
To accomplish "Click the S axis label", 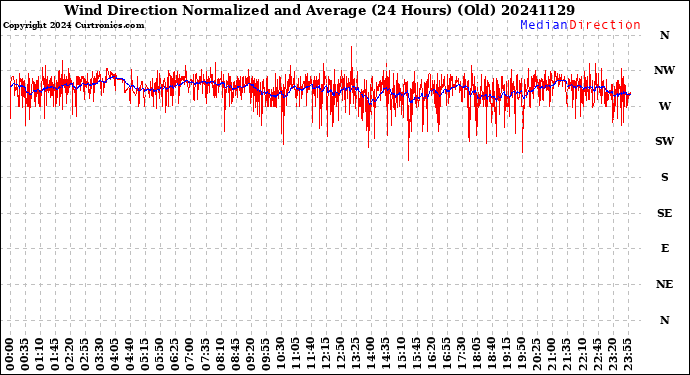I will pos(664,177).
